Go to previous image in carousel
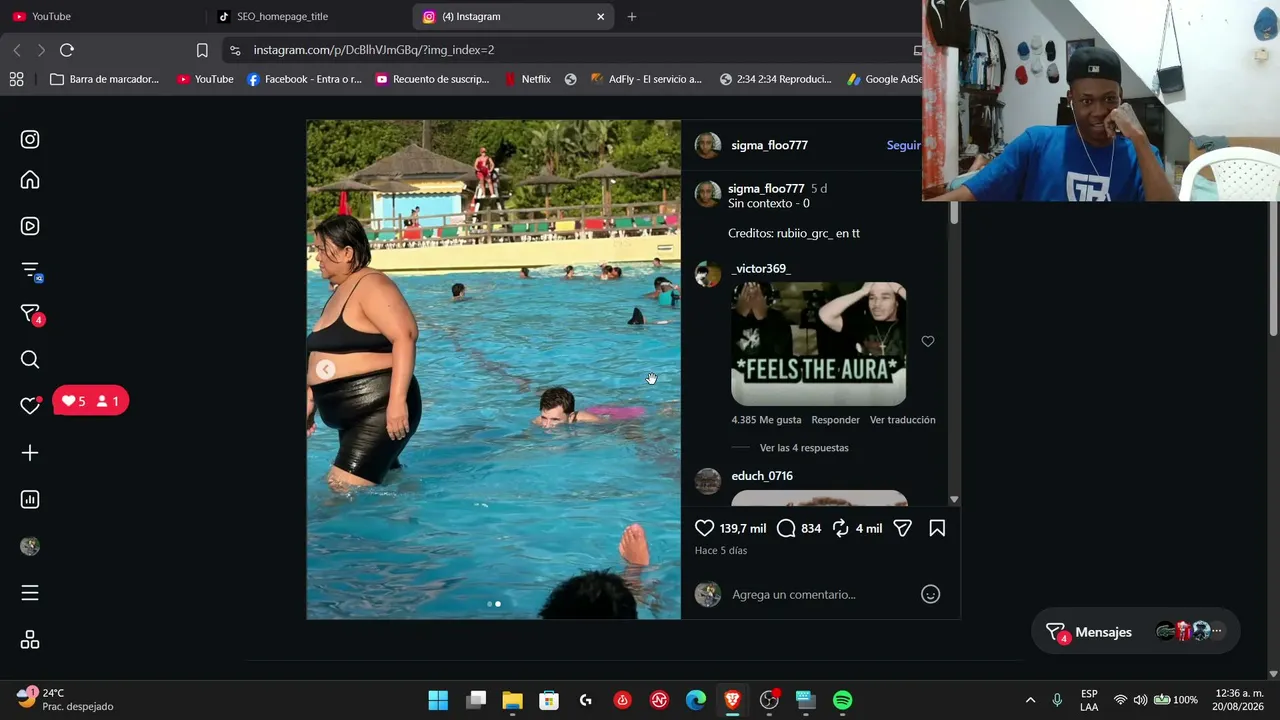The height and width of the screenshot is (720, 1280). coord(325,370)
